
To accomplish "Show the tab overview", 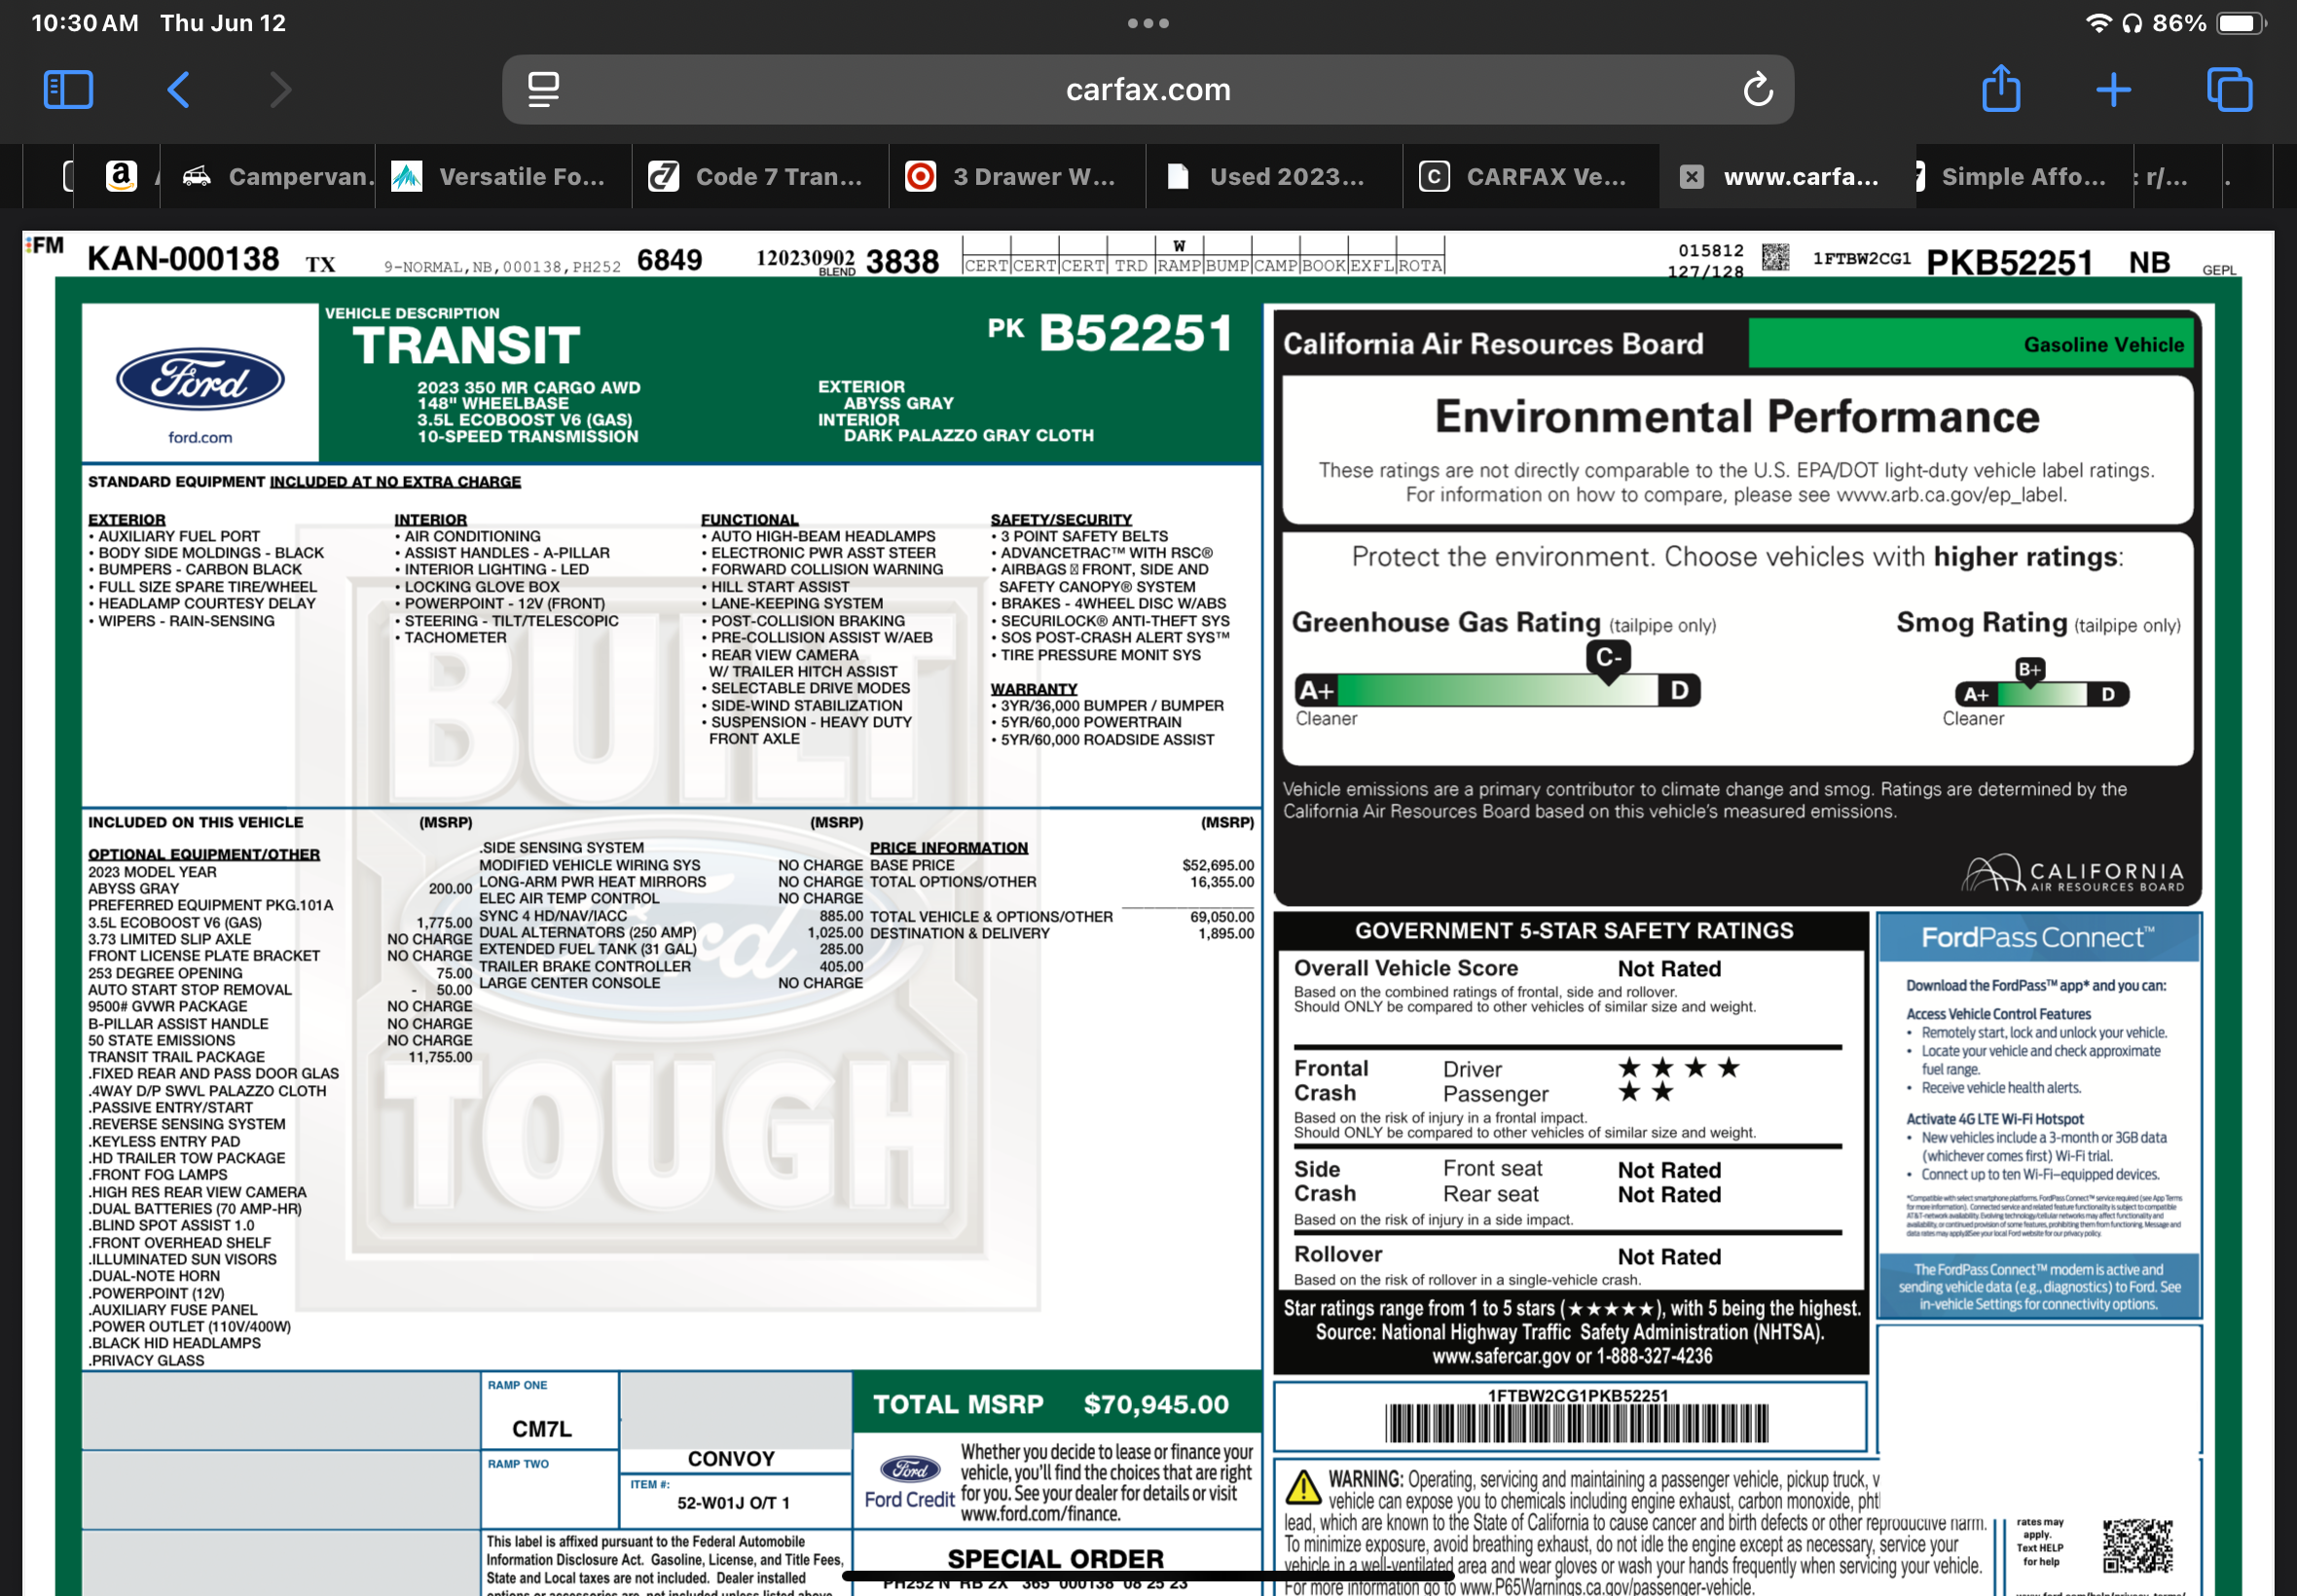I will click(2229, 90).
